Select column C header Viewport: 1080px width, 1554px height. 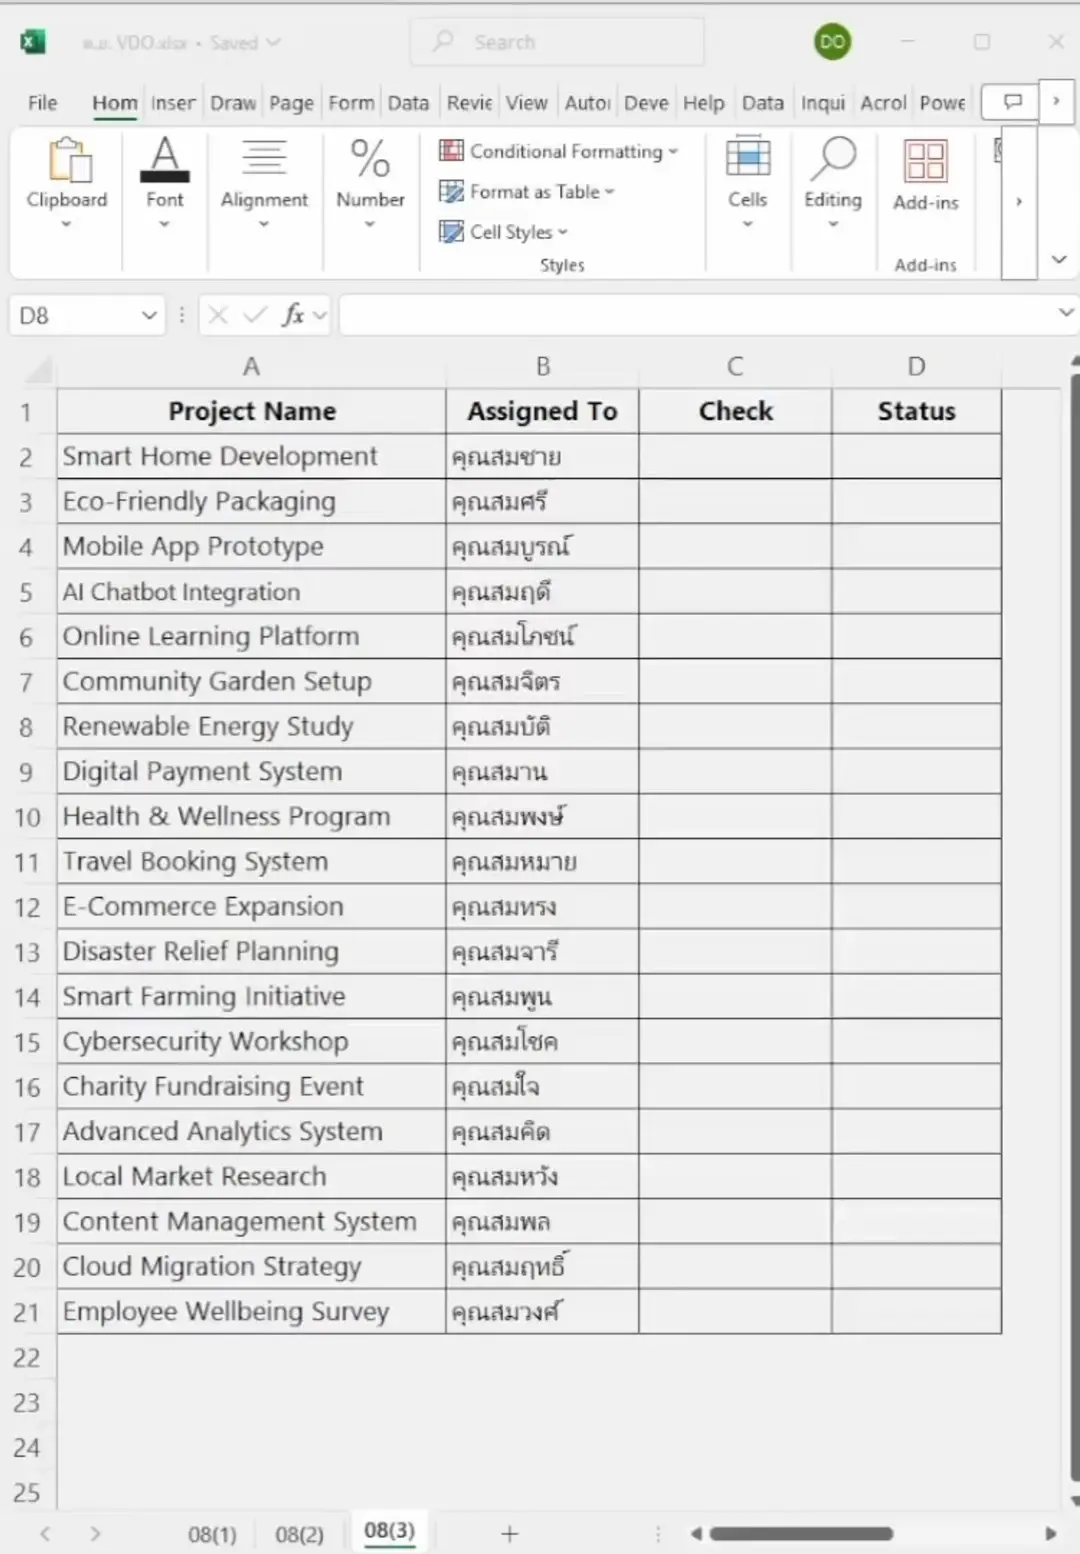click(x=735, y=367)
